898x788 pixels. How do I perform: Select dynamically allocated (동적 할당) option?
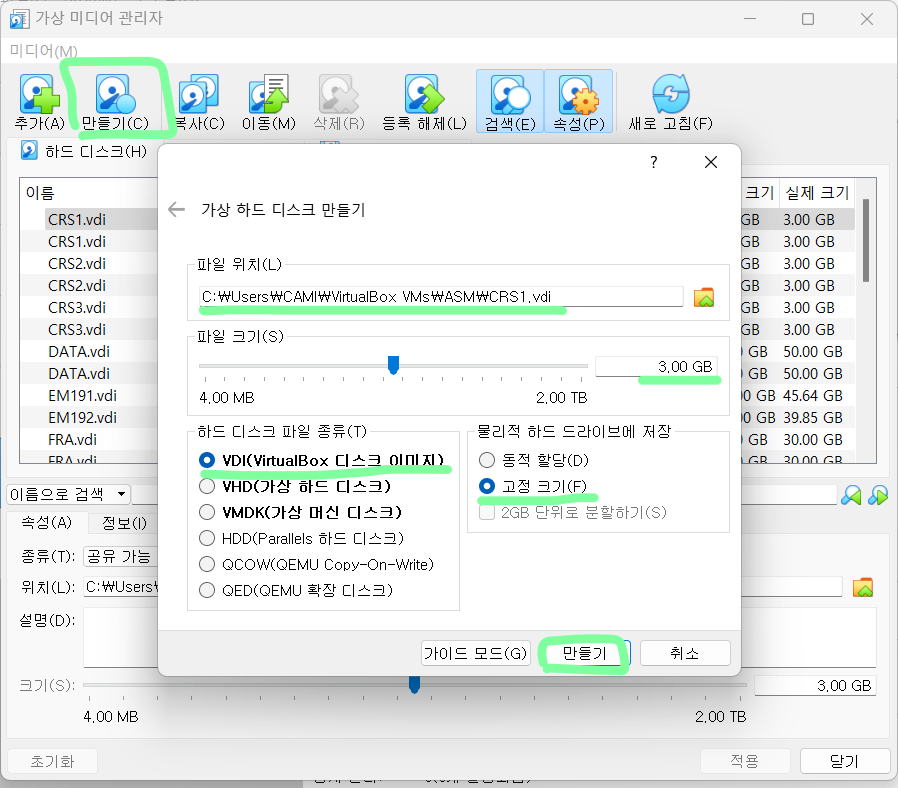coord(487,460)
